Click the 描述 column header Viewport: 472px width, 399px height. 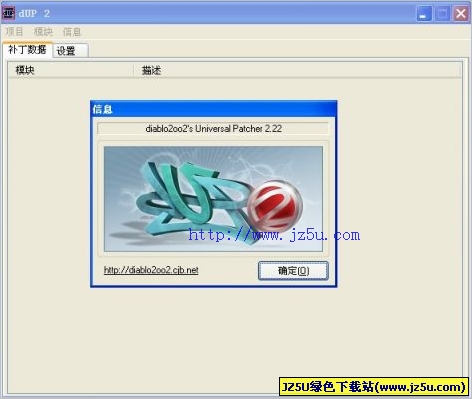(x=297, y=70)
